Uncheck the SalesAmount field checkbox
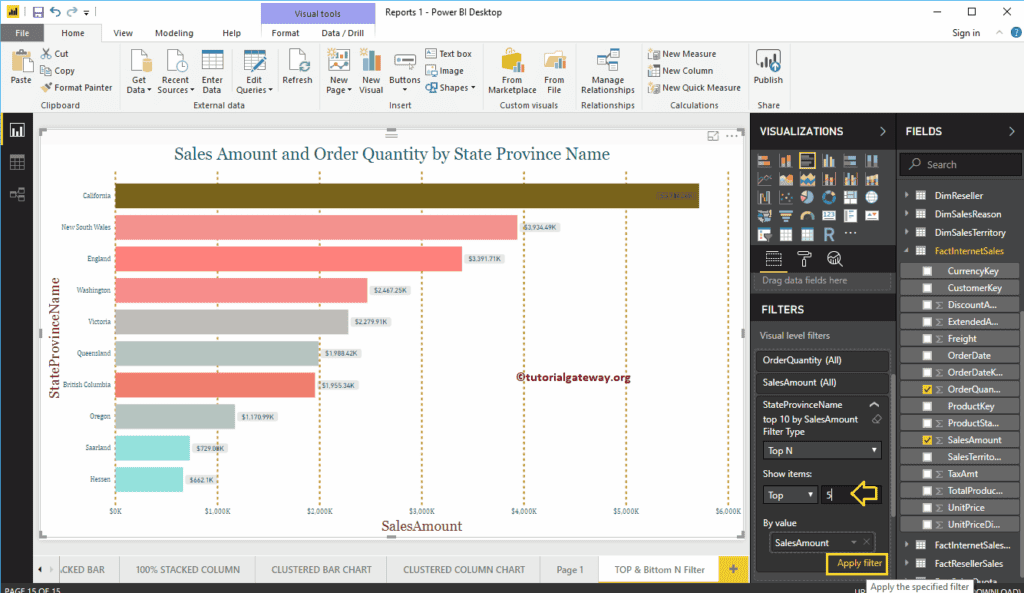 (927, 440)
